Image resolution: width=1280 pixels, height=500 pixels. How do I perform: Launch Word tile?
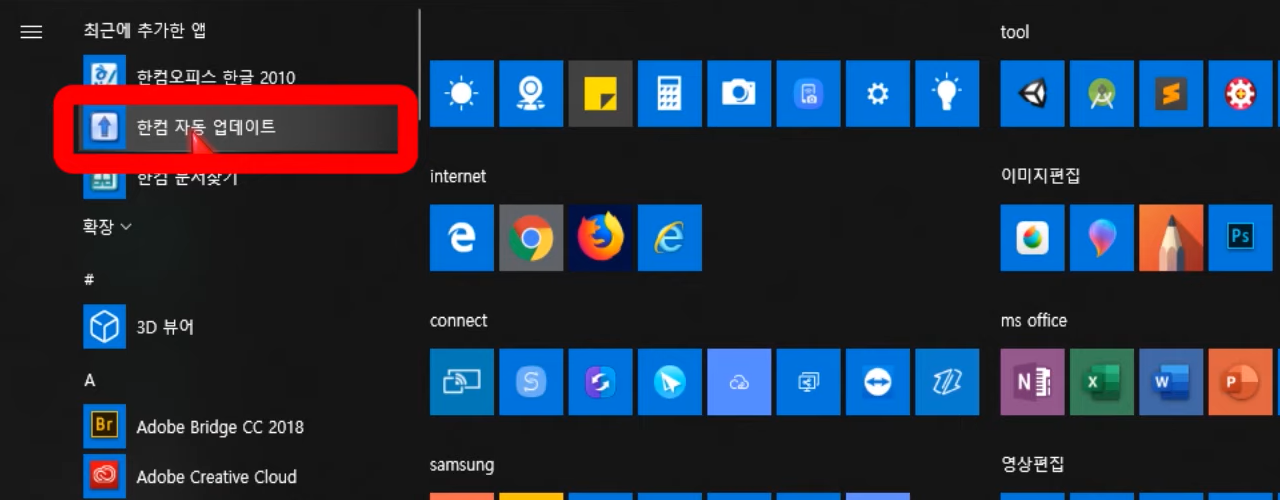(x=1171, y=382)
